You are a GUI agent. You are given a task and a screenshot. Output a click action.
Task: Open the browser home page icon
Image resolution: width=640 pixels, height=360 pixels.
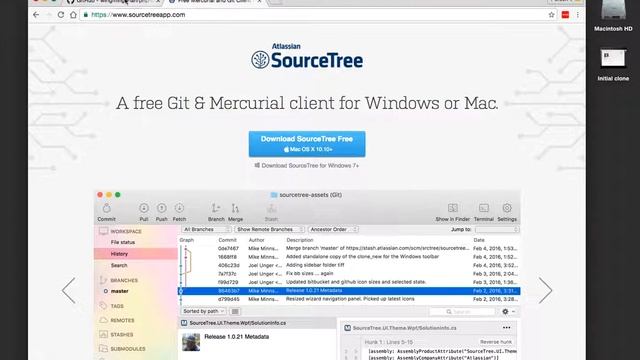click(x=73, y=15)
